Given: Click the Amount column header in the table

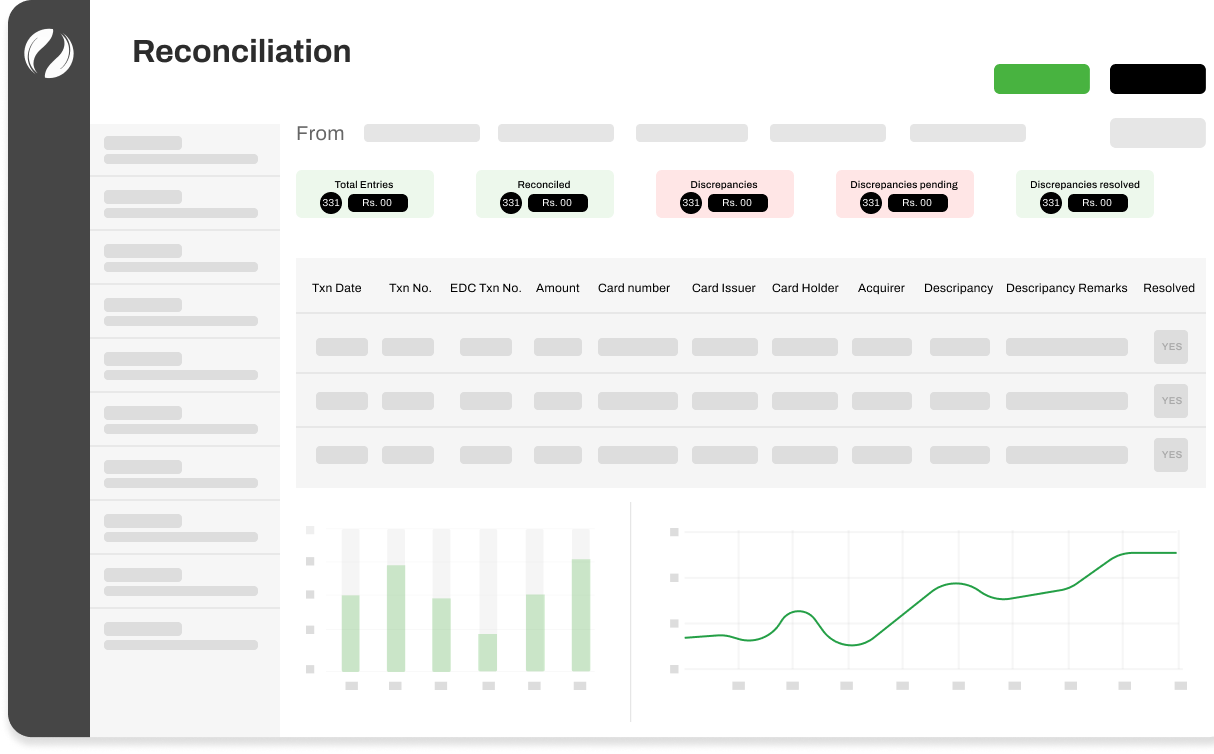Looking at the screenshot, I should [557, 287].
